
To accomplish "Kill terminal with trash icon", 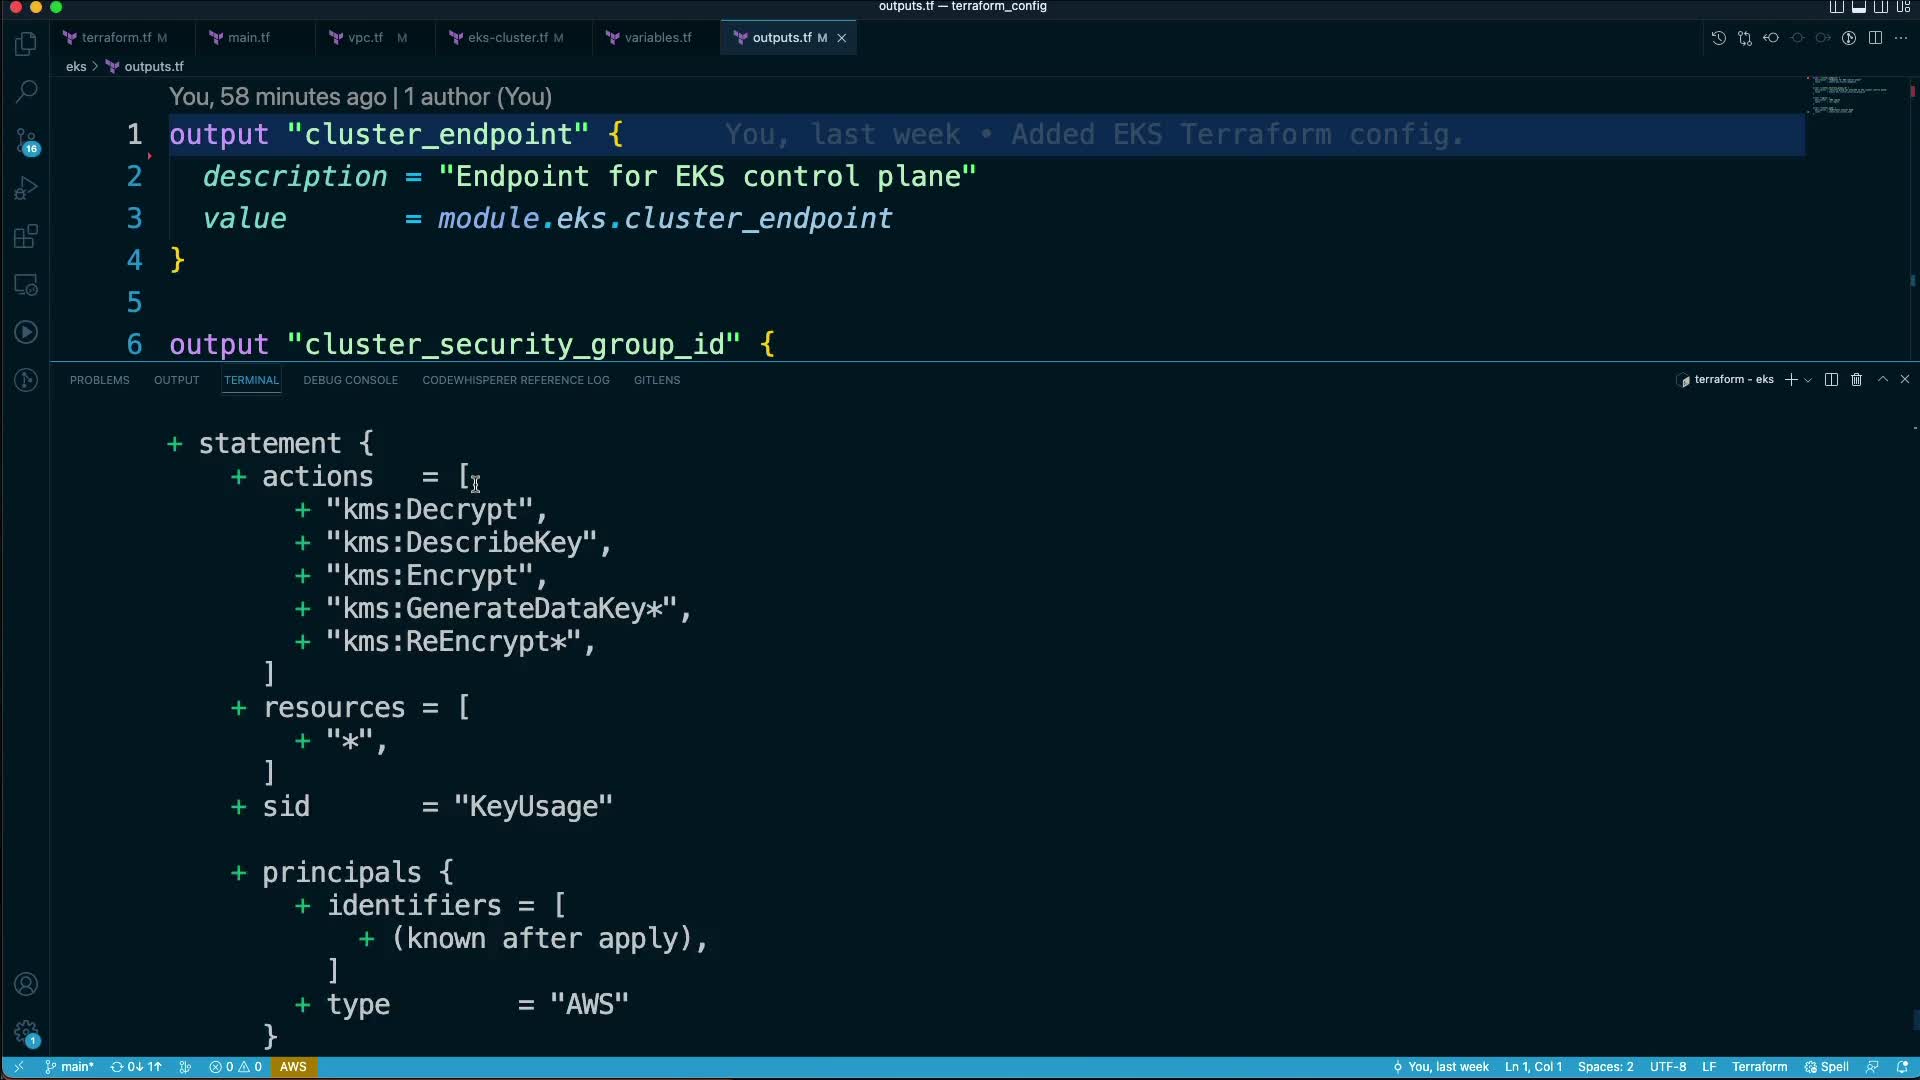I will tap(1857, 380).
